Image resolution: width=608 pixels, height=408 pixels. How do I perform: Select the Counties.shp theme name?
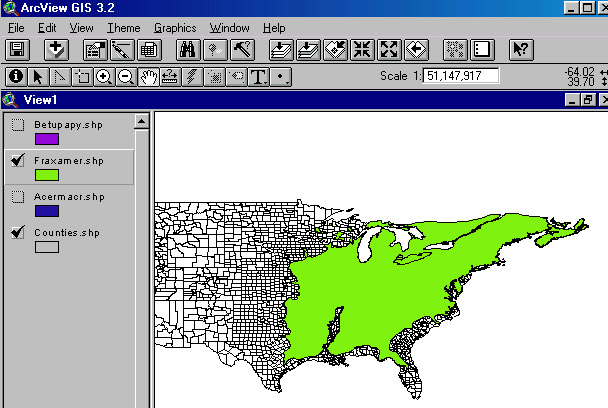click(67, 233)
